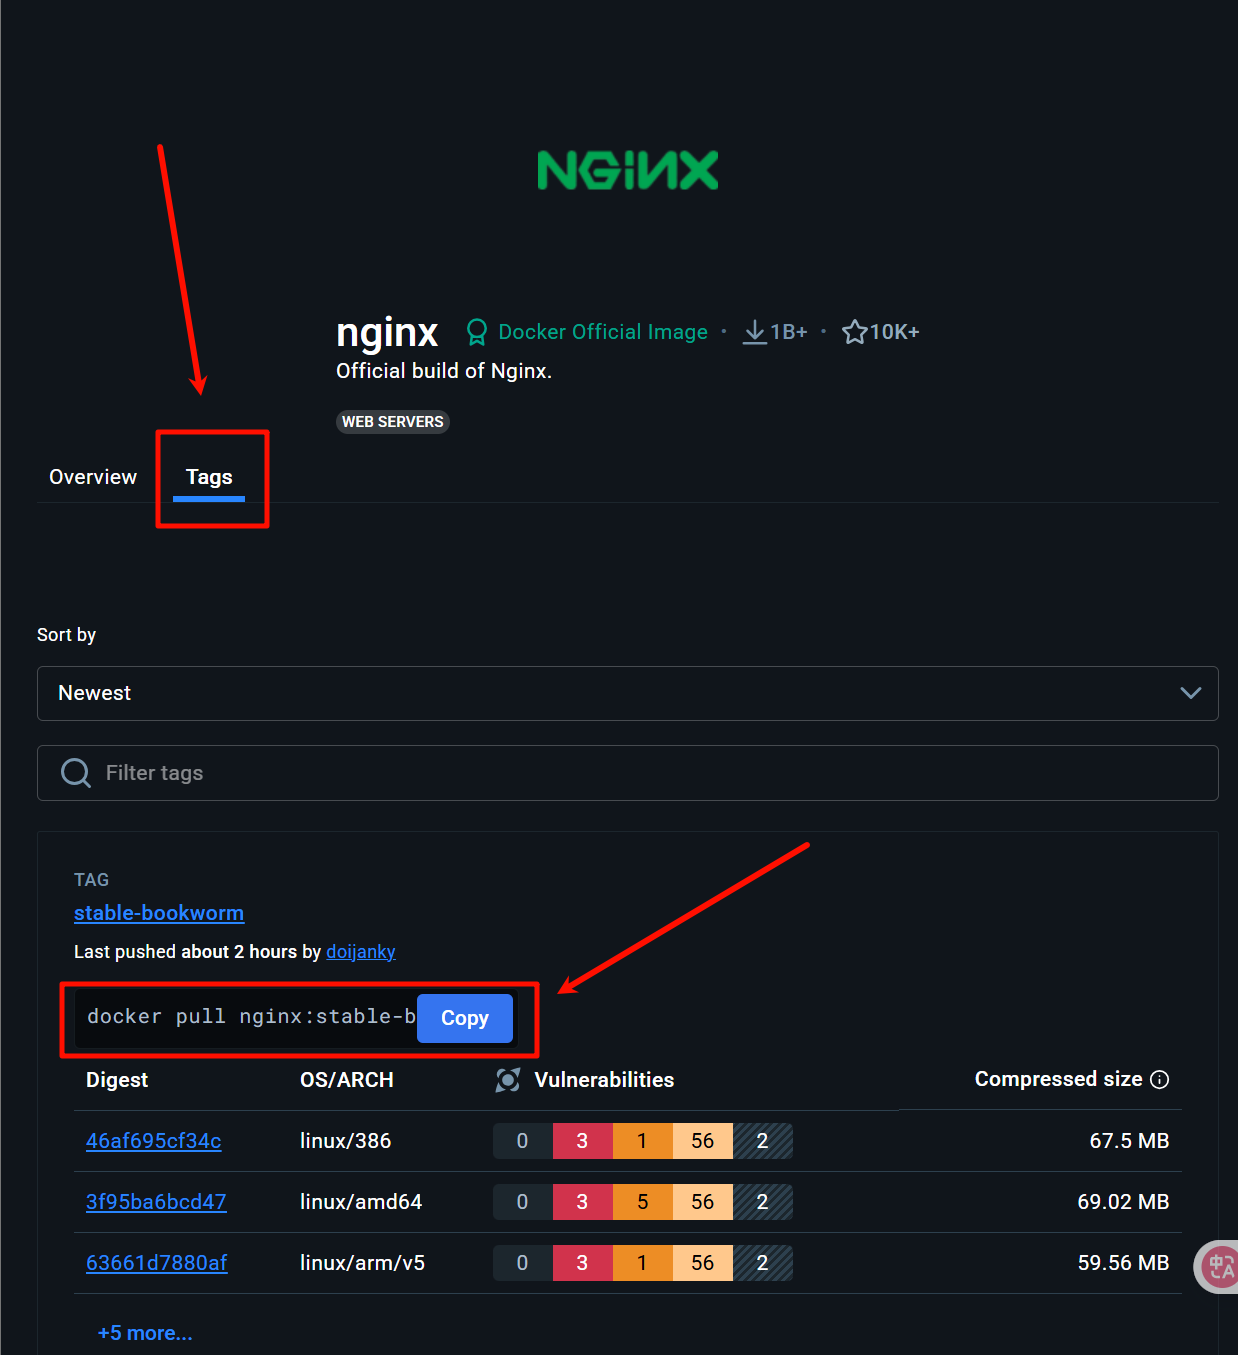Click the Compressed size info icon

(x=1160, y=1080)
